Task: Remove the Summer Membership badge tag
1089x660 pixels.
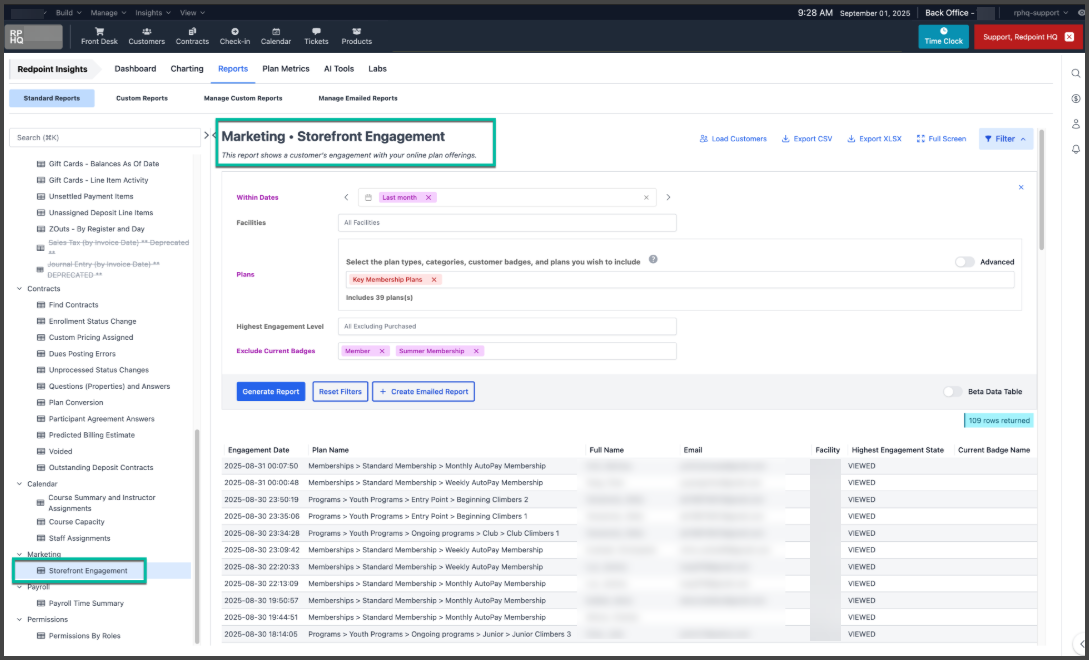Action: 477,351
